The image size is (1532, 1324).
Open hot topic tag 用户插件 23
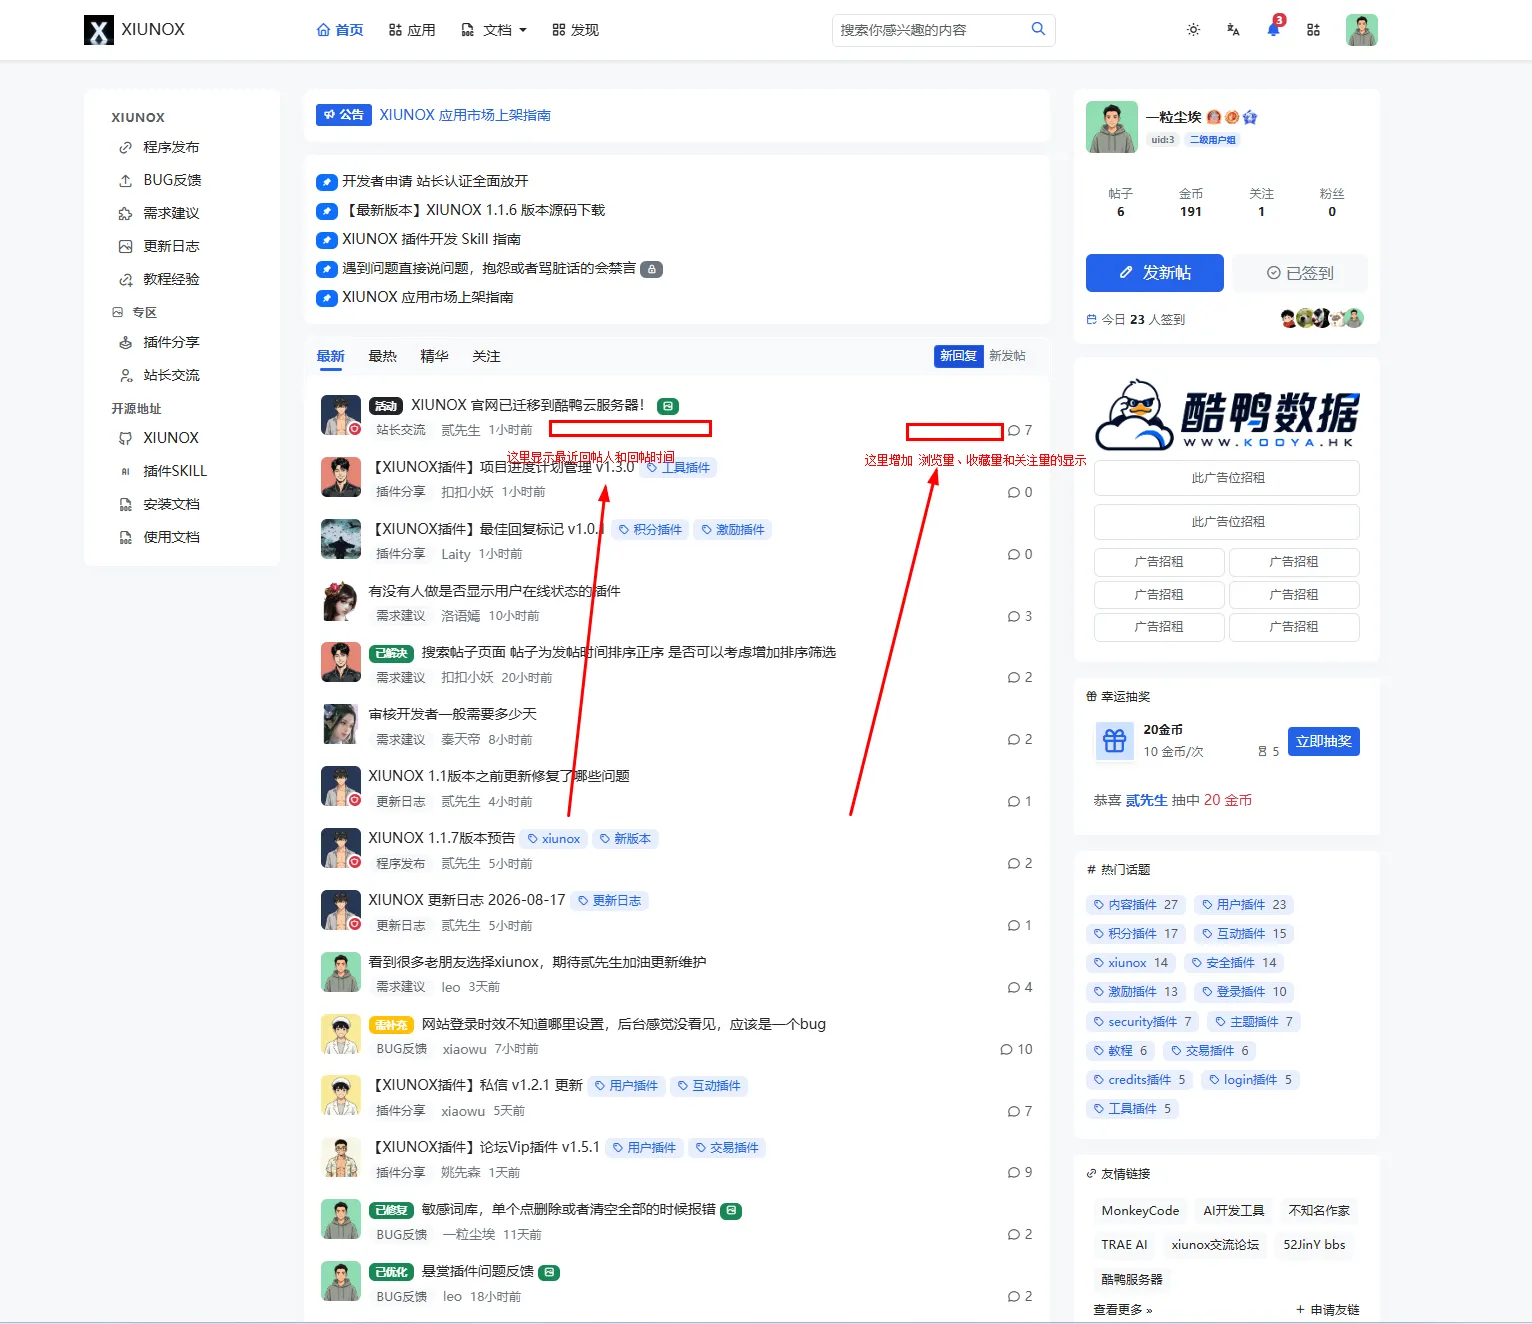tap(1244, 905)
